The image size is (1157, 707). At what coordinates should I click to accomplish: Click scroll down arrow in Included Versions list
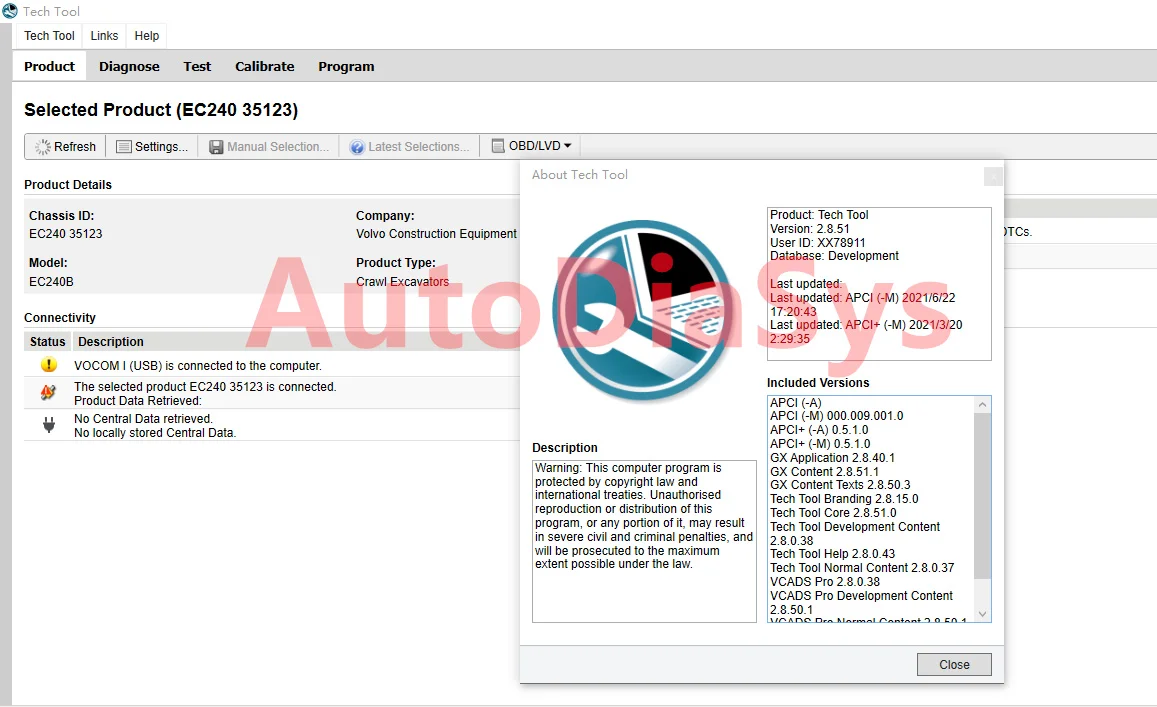[x=982, y=614]
